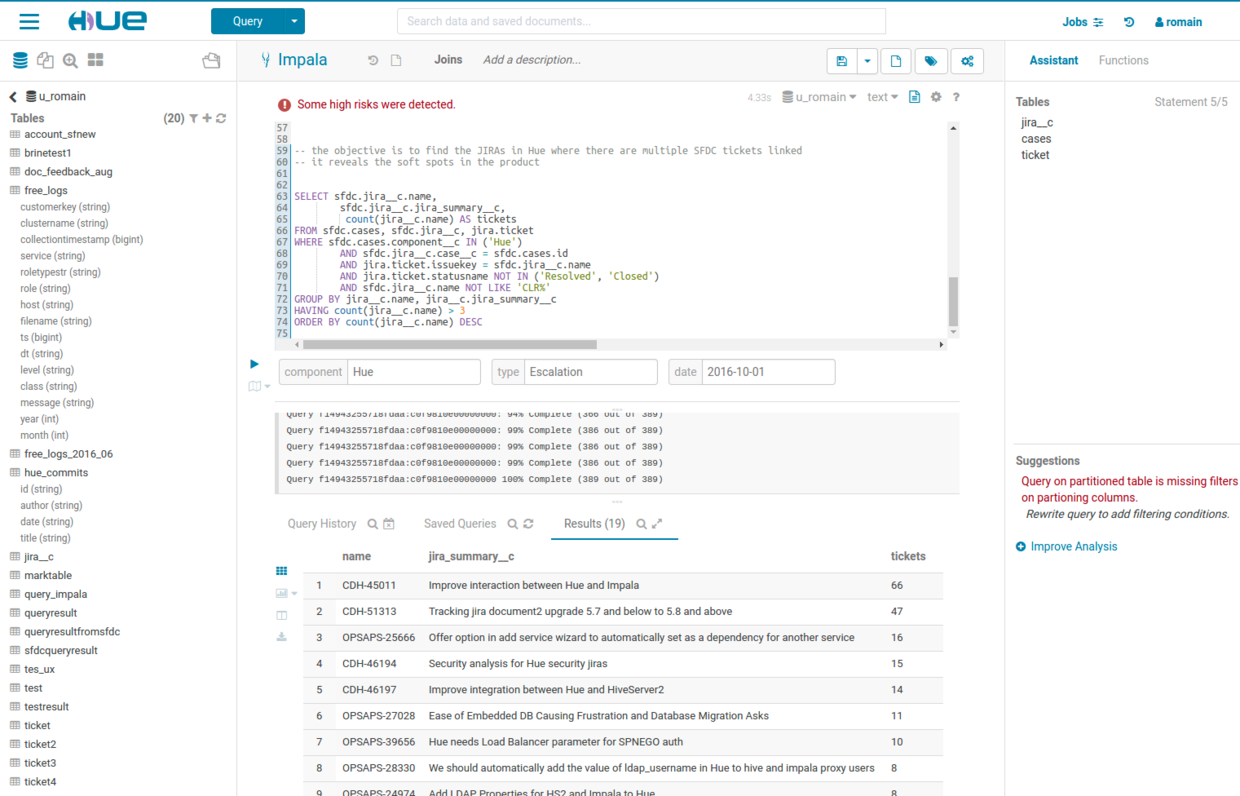The image size is (1240, 796).
Task: Select the CDH-45011 result cell
Action: click(x=369, y=585)
